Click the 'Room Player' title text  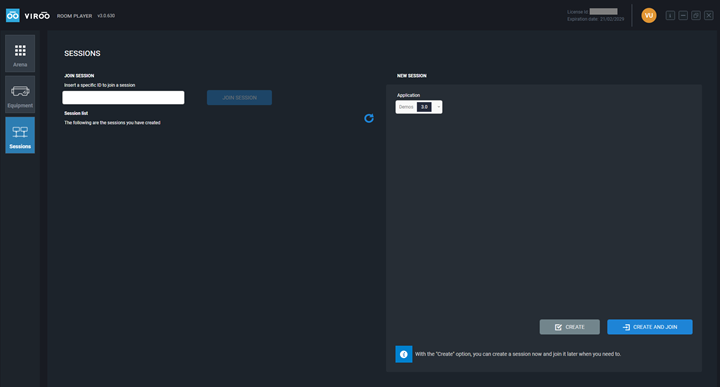[x=74, y=16]
